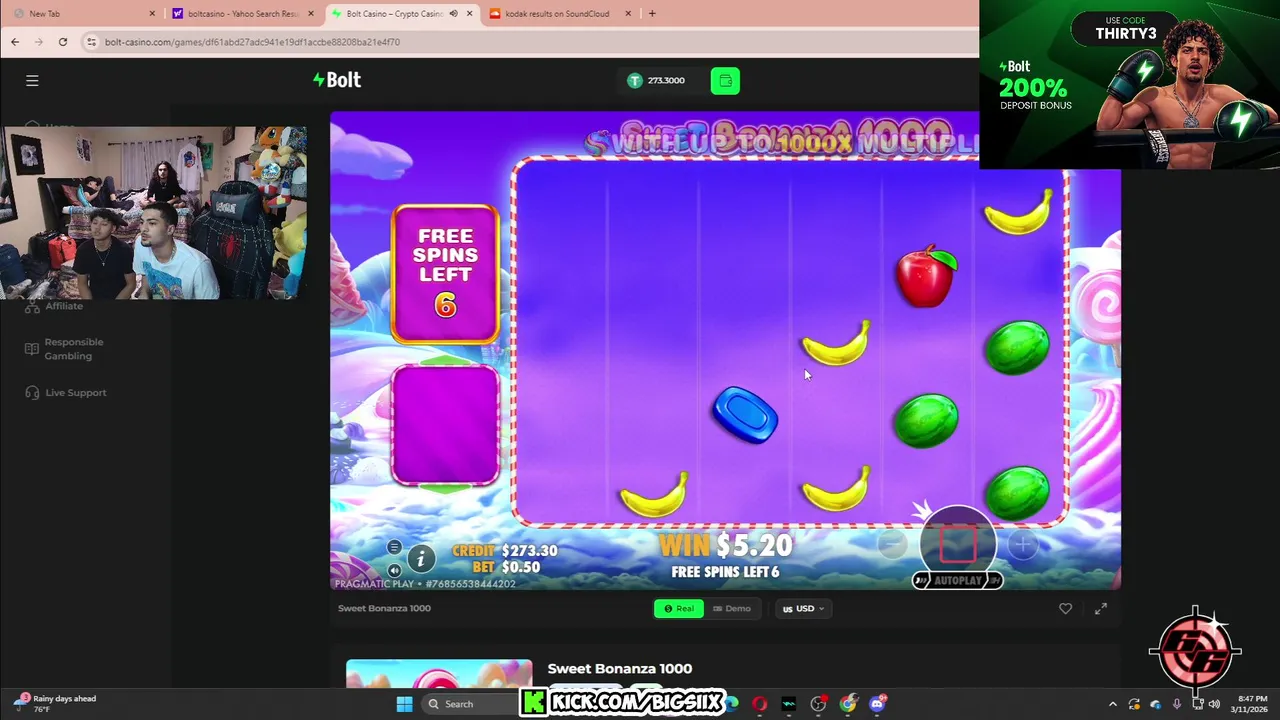This screenshot has height=720, width=1280.
Task: Open the Bolt hamburger menu
Action: 32,80
